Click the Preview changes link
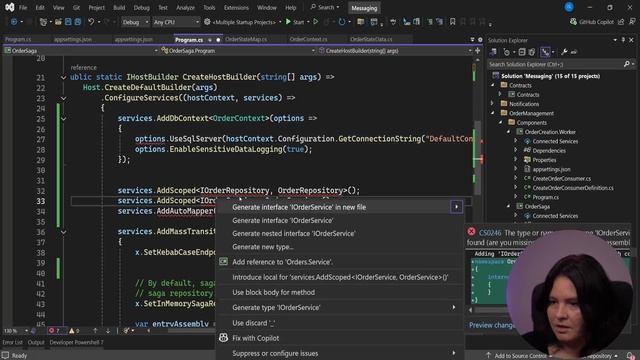640x360 pixels. 492,325
